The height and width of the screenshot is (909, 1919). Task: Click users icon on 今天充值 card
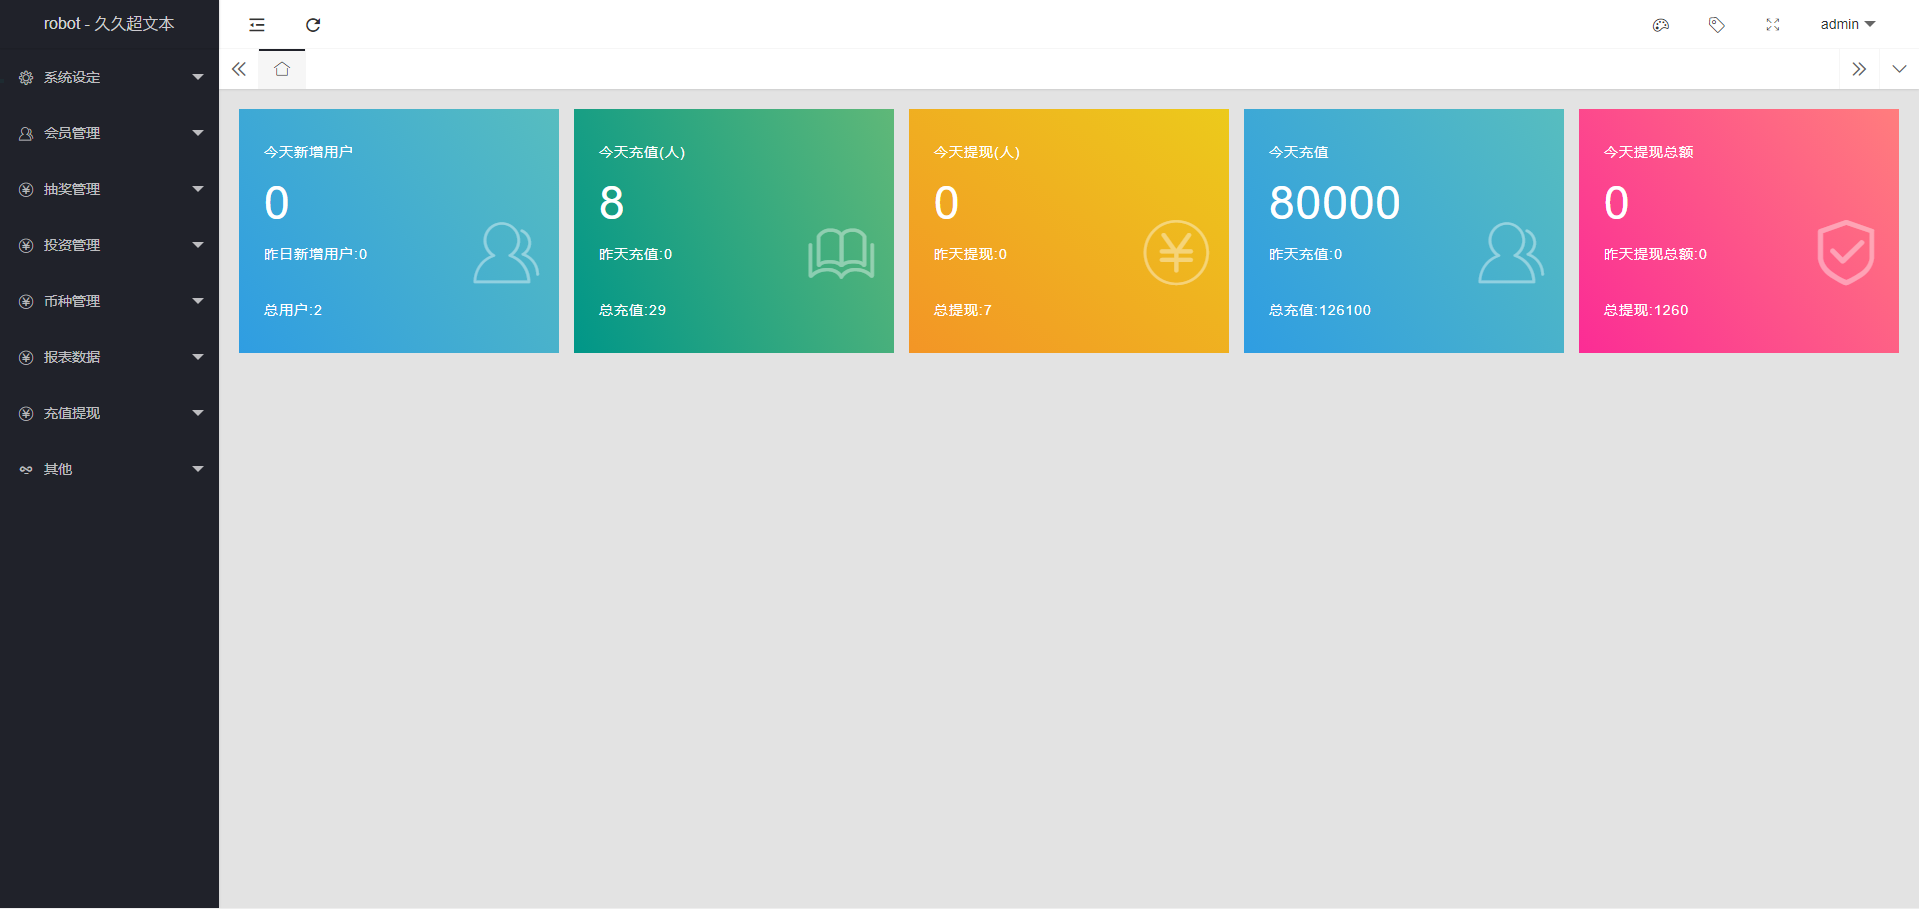click(x=1511, y=253)
